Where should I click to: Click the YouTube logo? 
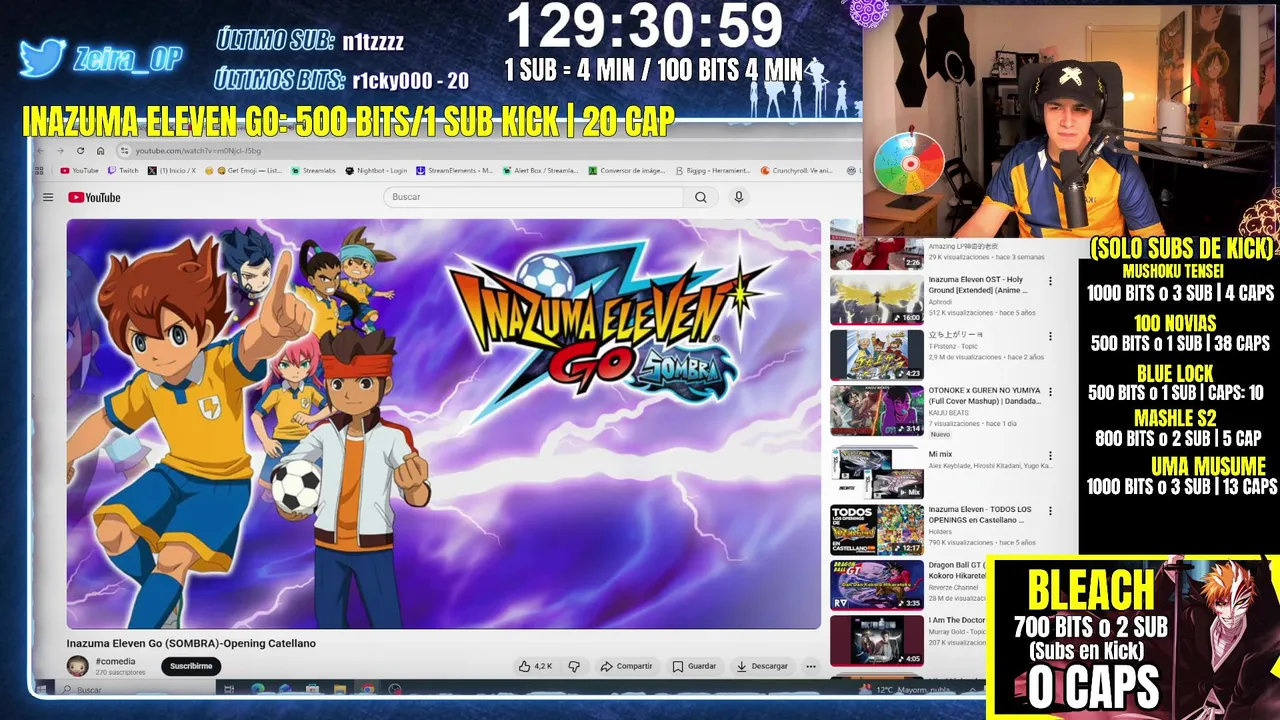(94, 197)
